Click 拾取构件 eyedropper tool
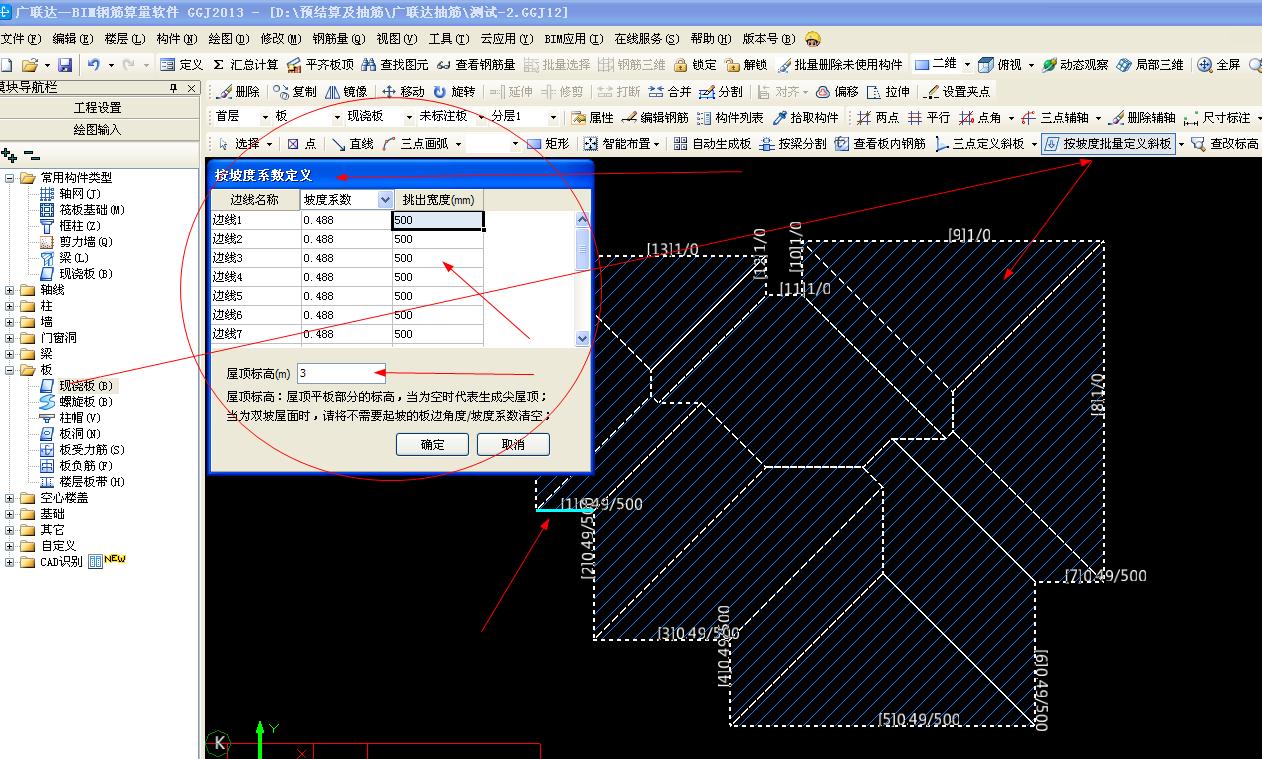This screenshot has height=759, width=1262. click(x=805, y=117)
